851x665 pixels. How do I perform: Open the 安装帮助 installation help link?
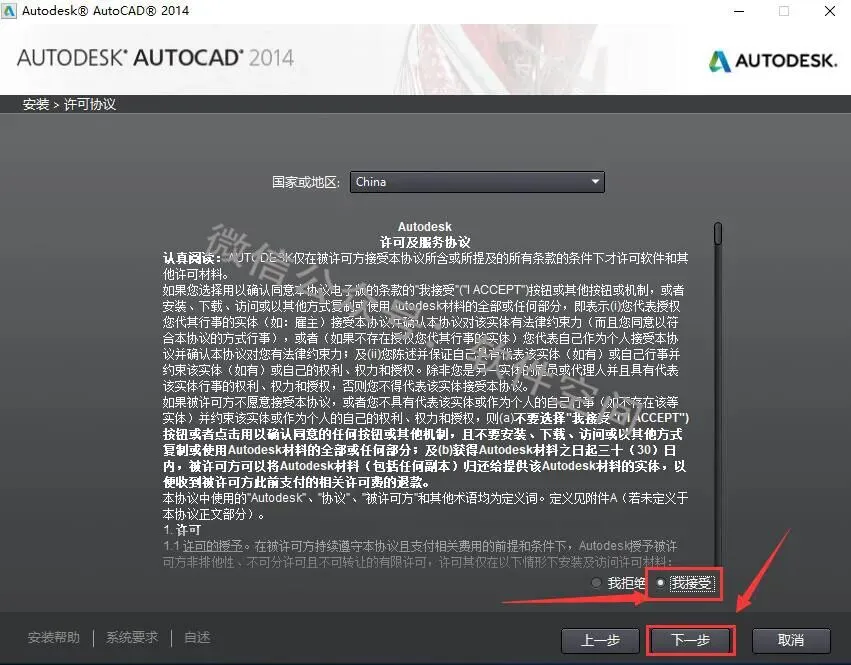coord(54,637)
